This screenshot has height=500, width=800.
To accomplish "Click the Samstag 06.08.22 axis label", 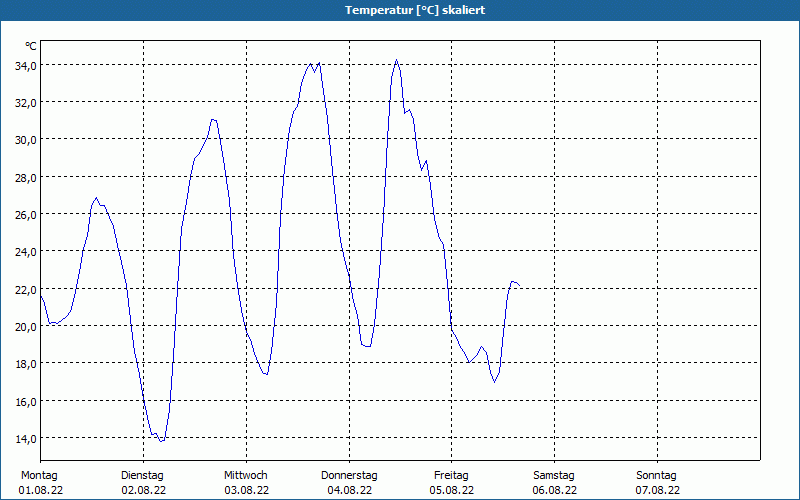I will click(x=555, y=483).
